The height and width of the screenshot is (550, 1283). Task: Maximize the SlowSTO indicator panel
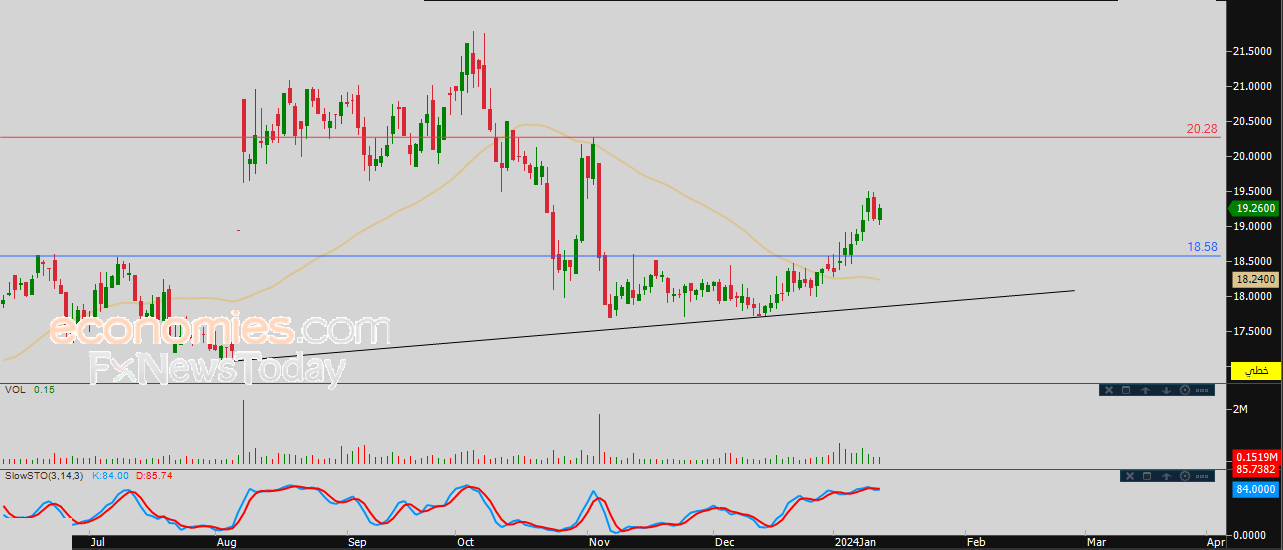(1147, 476)
